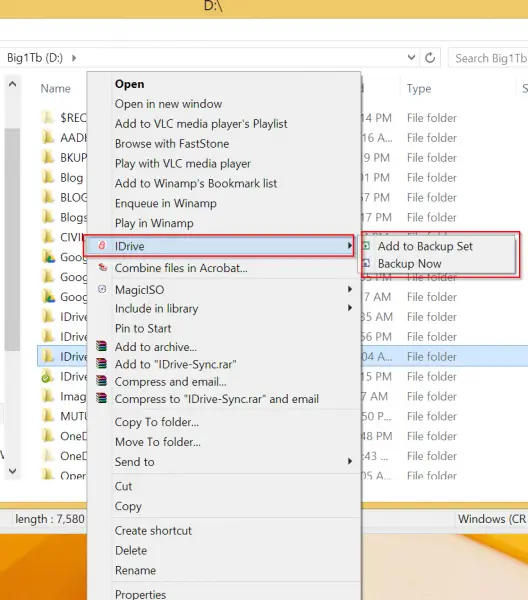Image resolution: width=528 pixels, height=600 pixels.
Task: Click the Type column header
Action: coord(419,89)
